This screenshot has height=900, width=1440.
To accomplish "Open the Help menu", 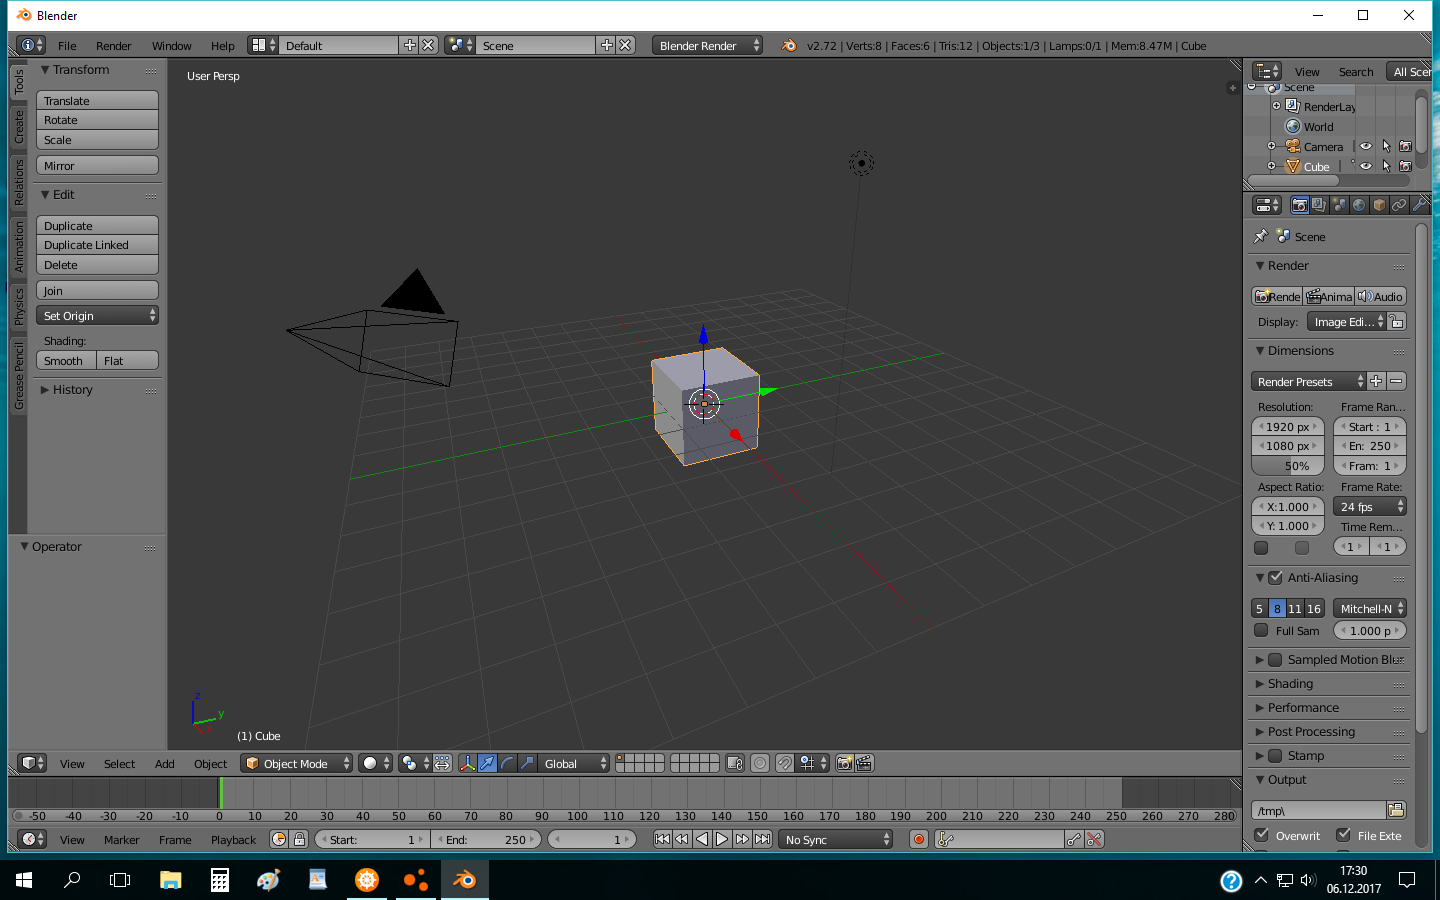I will [223, 45].
